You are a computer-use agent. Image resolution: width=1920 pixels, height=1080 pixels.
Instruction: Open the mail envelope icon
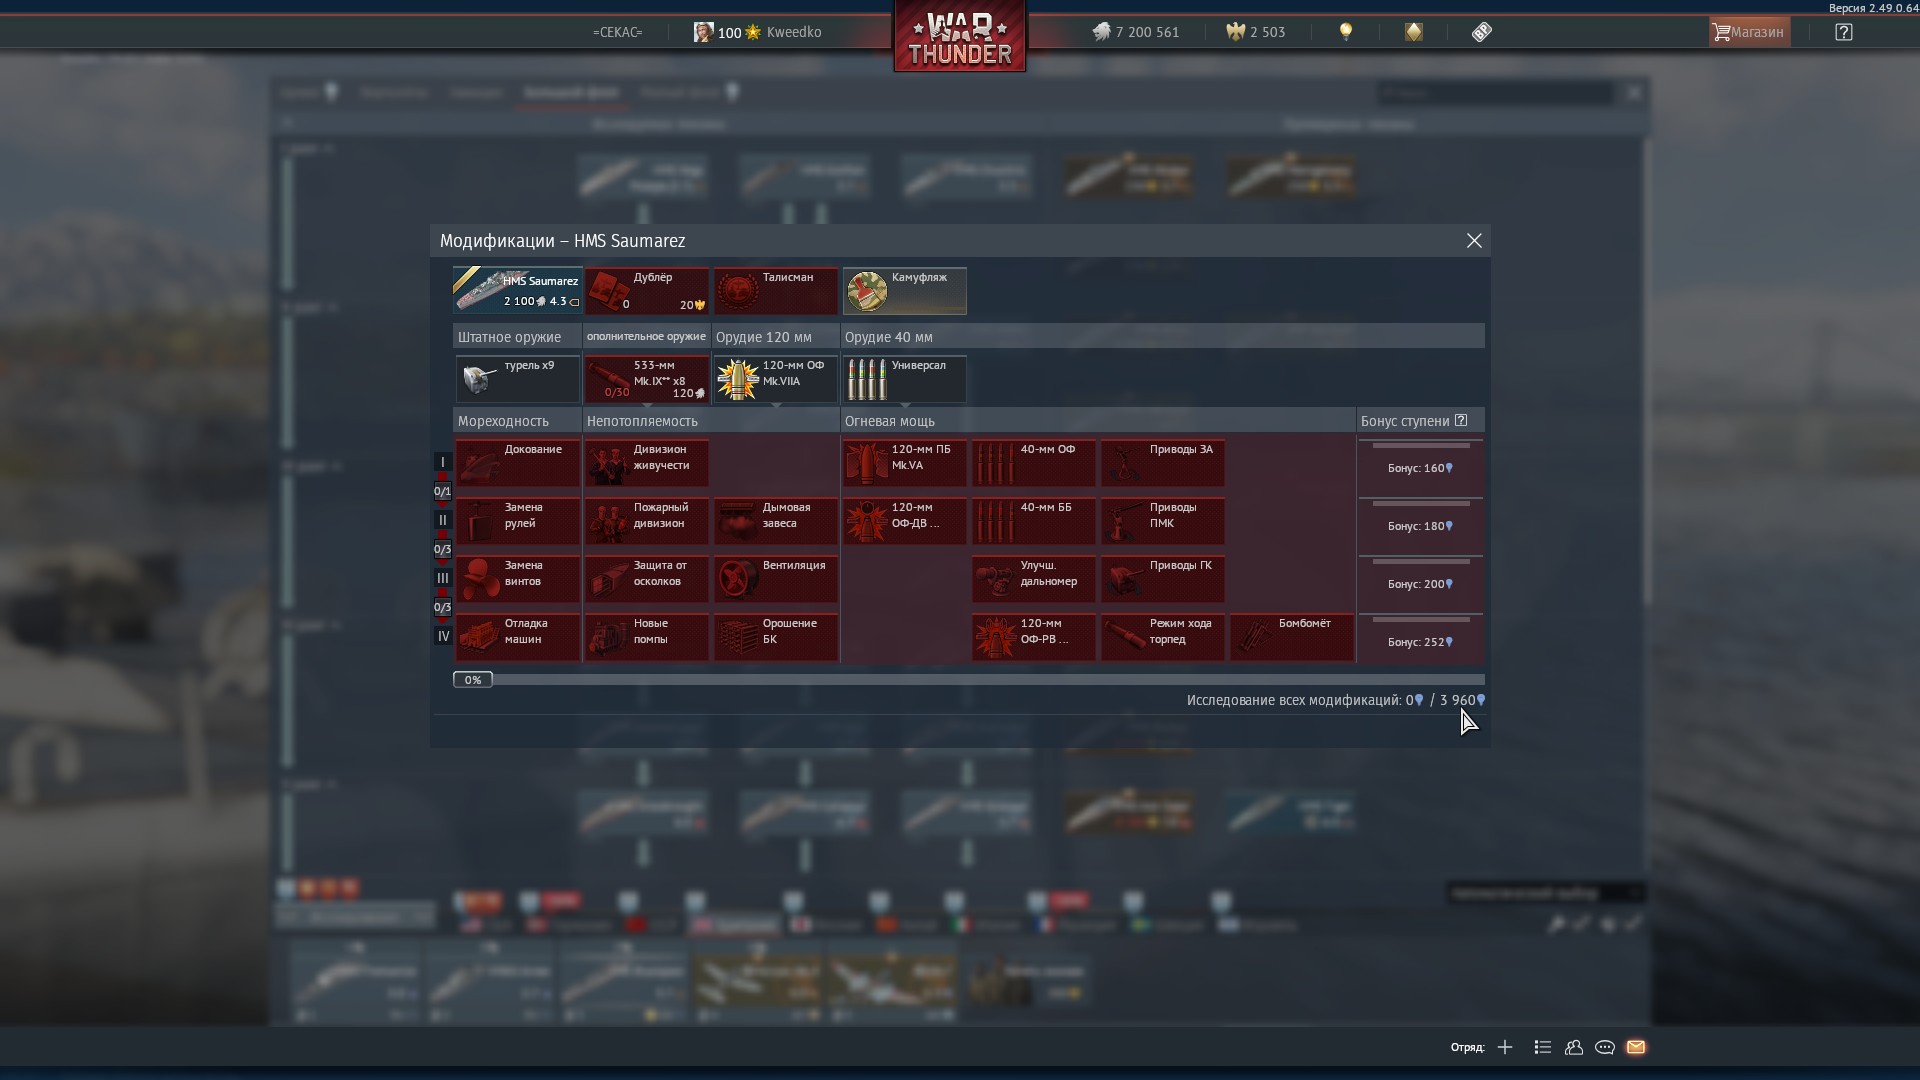click(x=1636, y=1047)
